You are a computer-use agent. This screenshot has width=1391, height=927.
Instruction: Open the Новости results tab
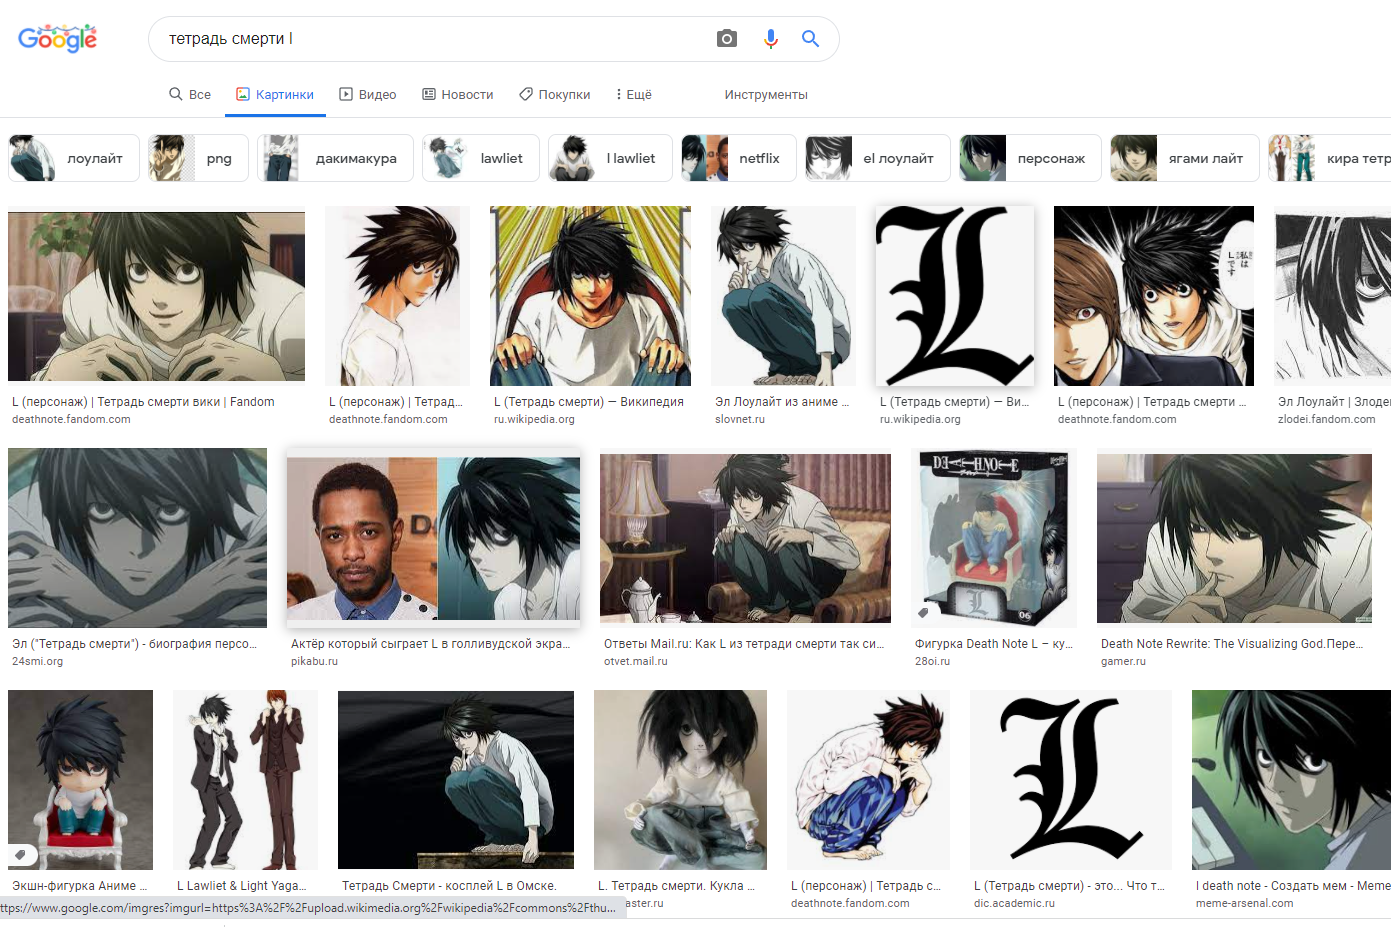457,94
